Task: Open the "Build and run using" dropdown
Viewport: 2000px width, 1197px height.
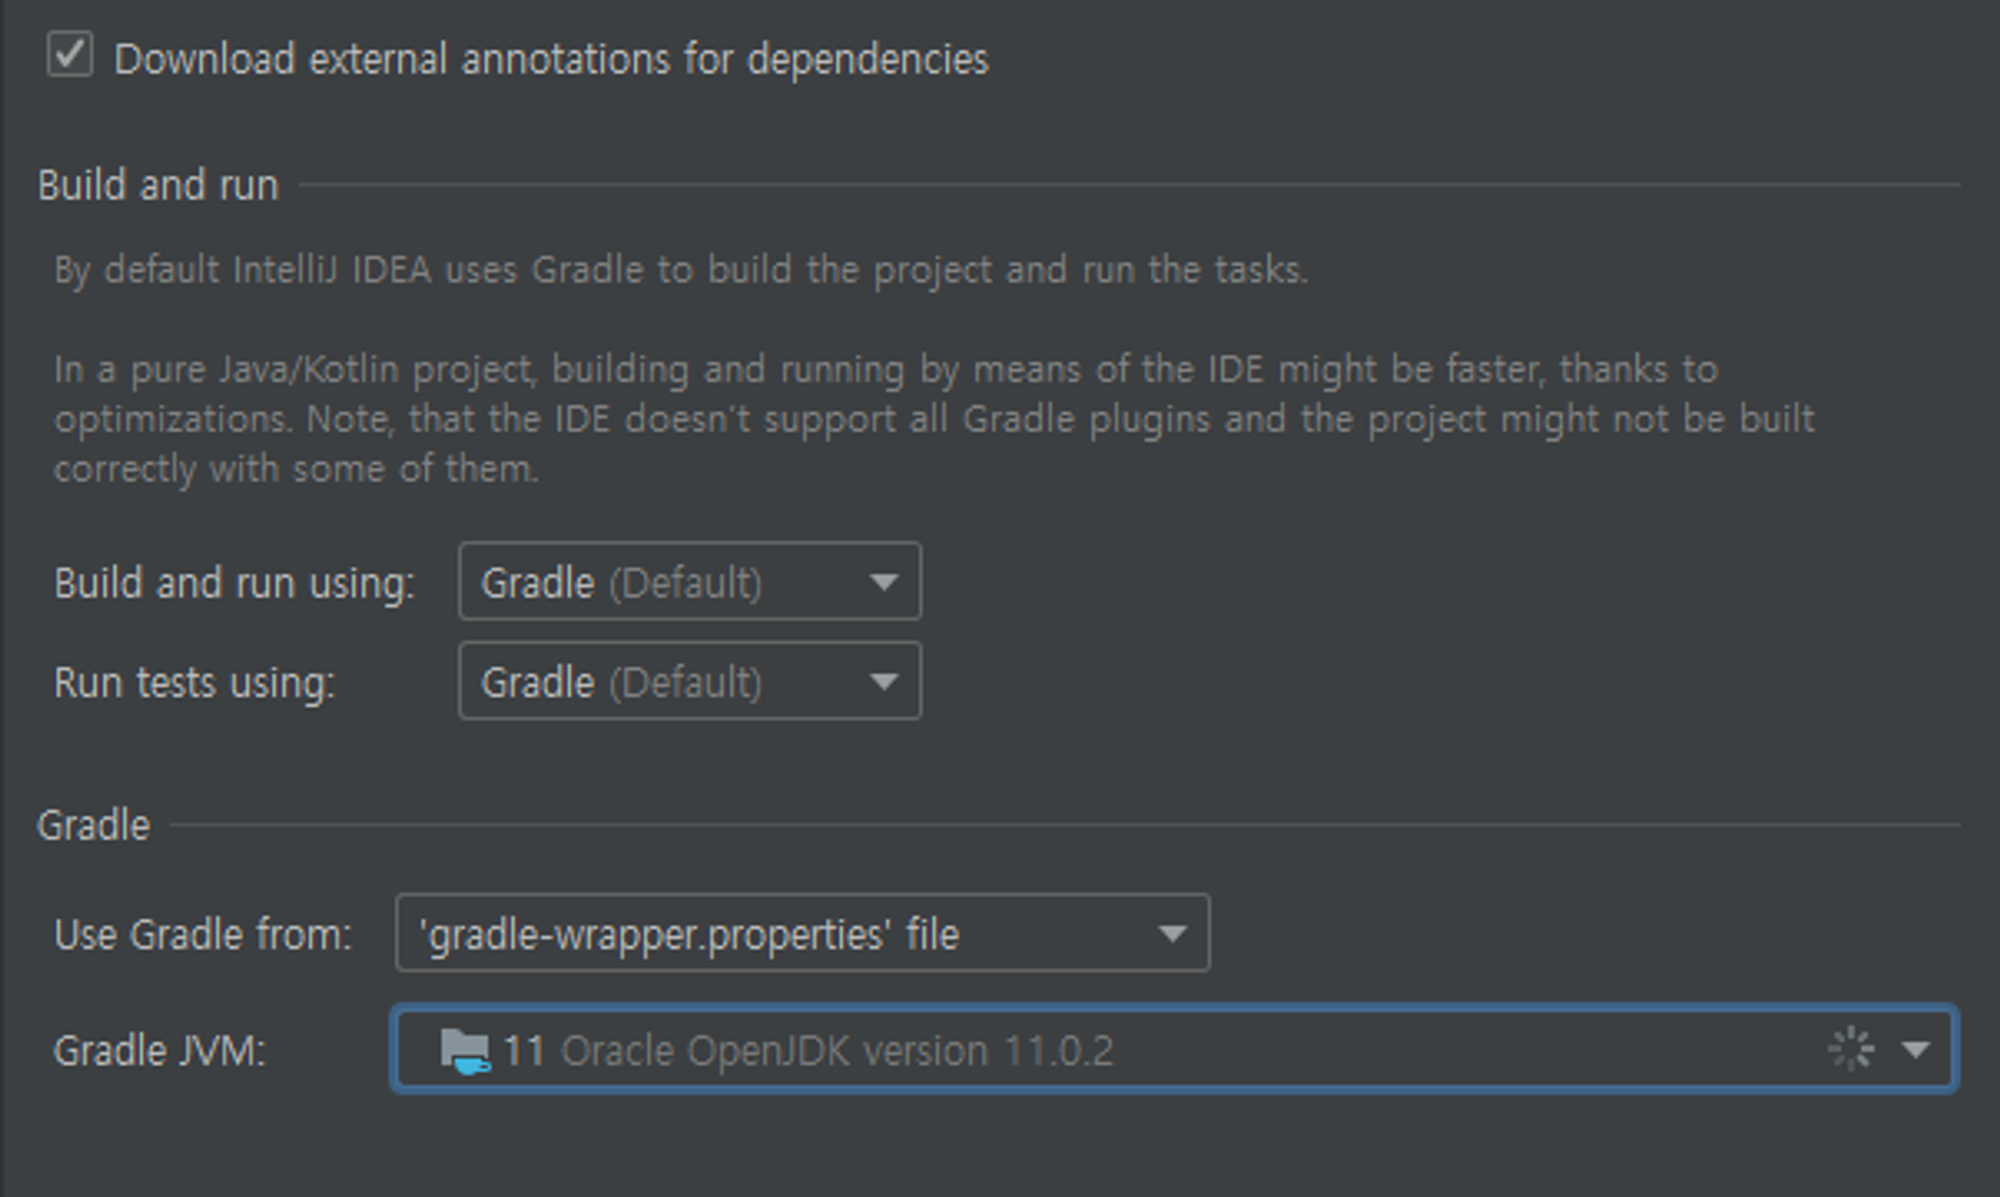Action: point(690,581)
